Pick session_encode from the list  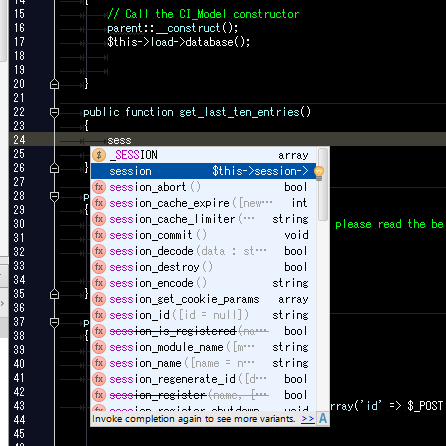[x=203, y=283]
